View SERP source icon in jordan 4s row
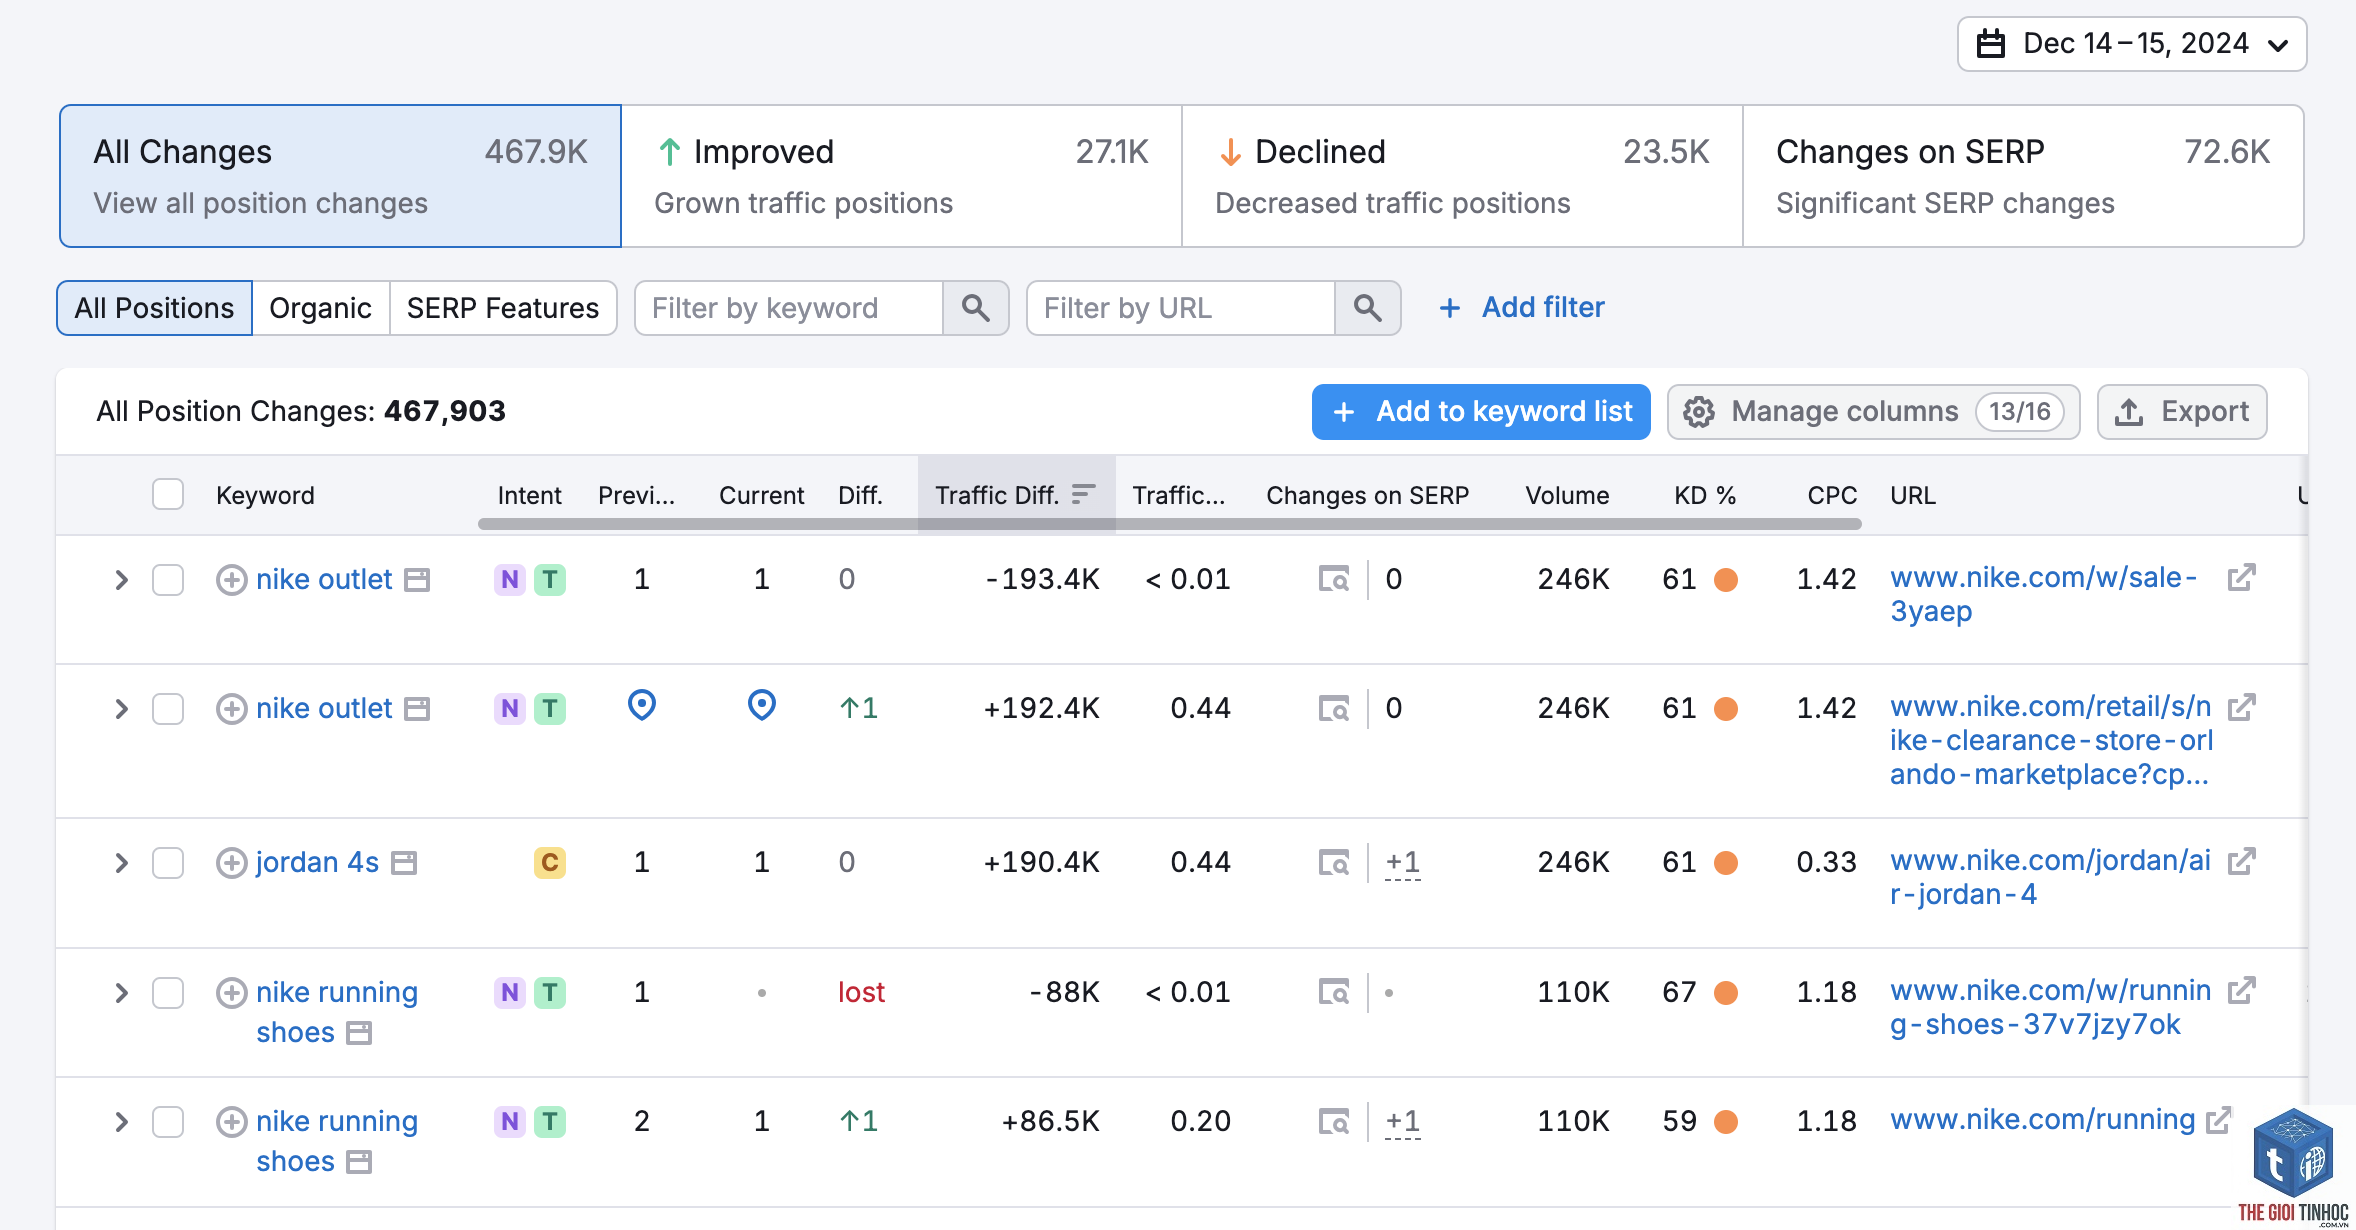The height and width of the screenshot is (1230, 2356). 1333,863
